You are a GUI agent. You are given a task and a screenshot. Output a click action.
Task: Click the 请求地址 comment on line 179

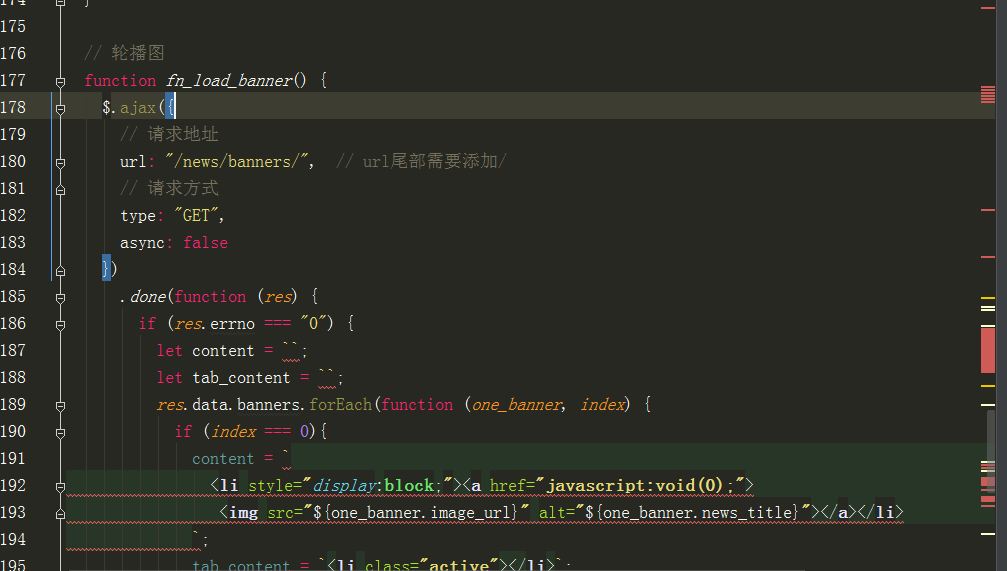[170, 134]
